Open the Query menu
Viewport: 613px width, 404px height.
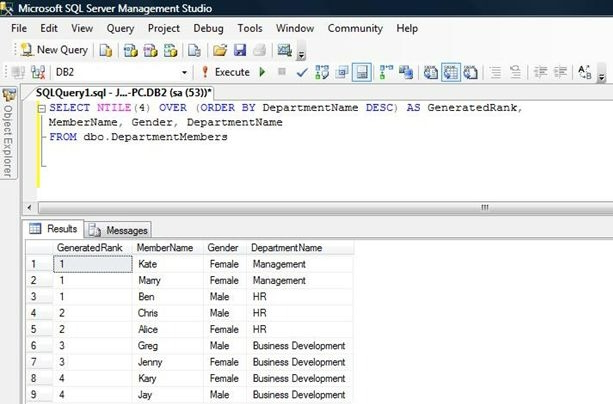coord(120,28)
